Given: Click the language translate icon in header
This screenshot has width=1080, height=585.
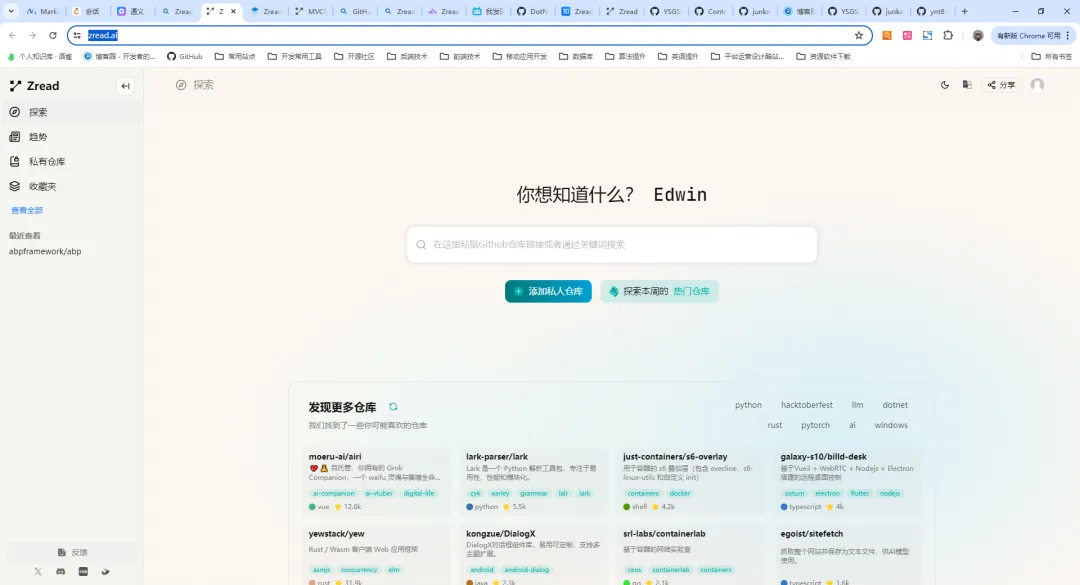Looking at the screenshot, I should point(967,85).
